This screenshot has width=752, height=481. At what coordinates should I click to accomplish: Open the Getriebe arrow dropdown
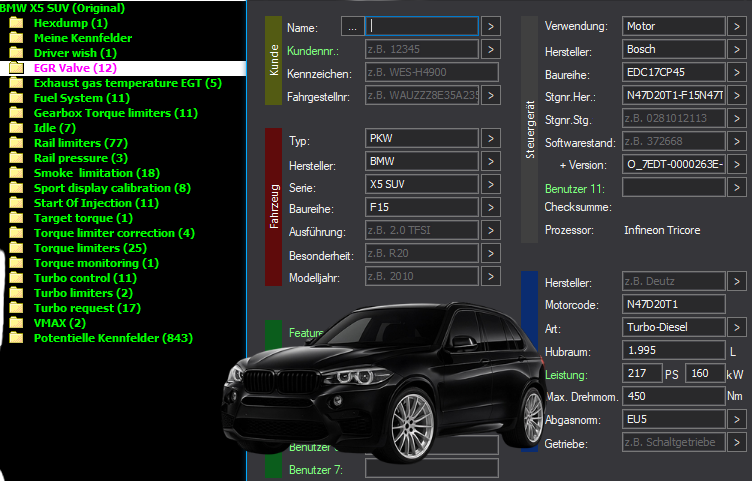coord(737,442)
